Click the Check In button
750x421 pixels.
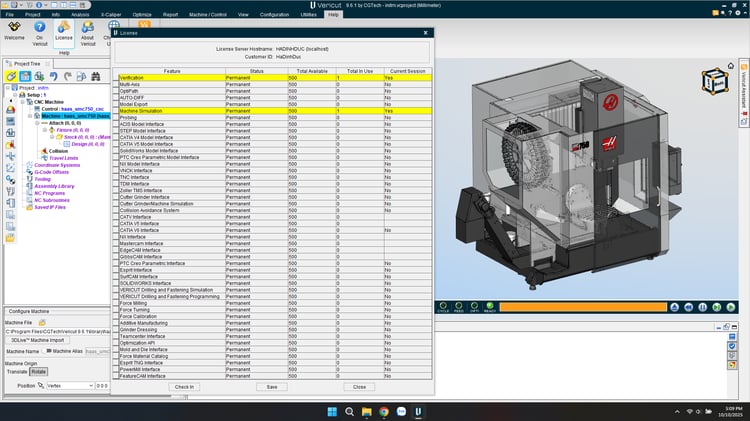tap(184, 387)
